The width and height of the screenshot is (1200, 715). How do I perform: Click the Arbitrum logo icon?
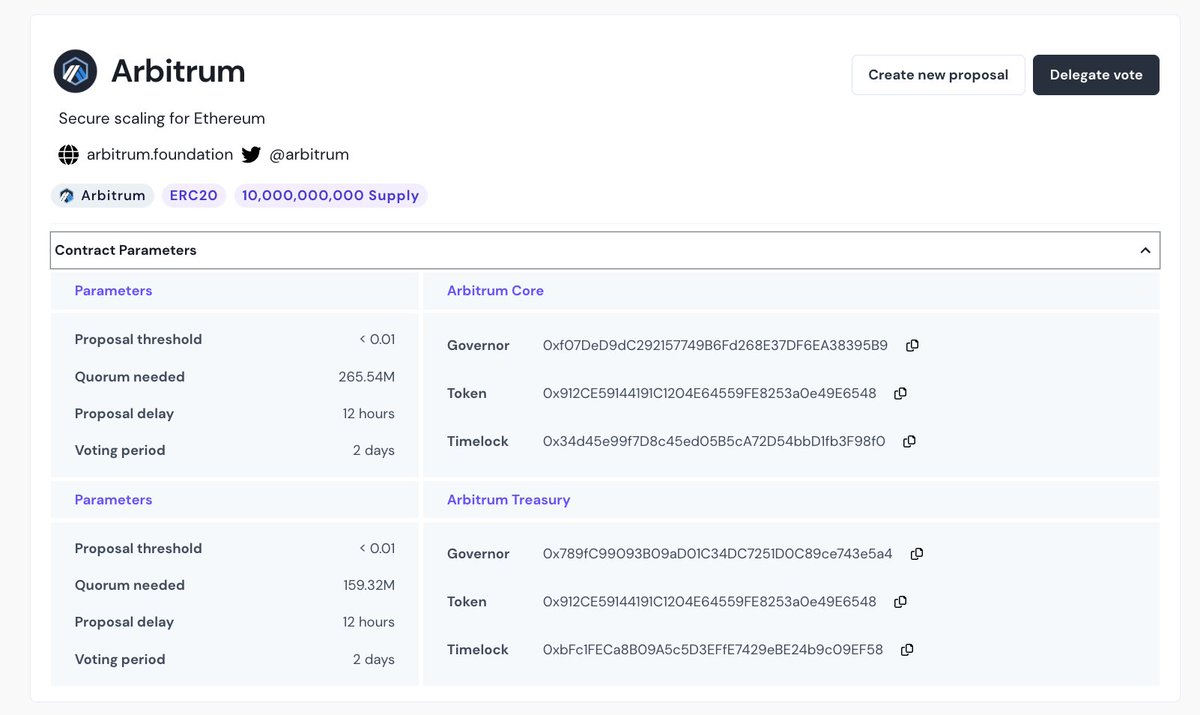pyautogui.click(x=73, y=70)
